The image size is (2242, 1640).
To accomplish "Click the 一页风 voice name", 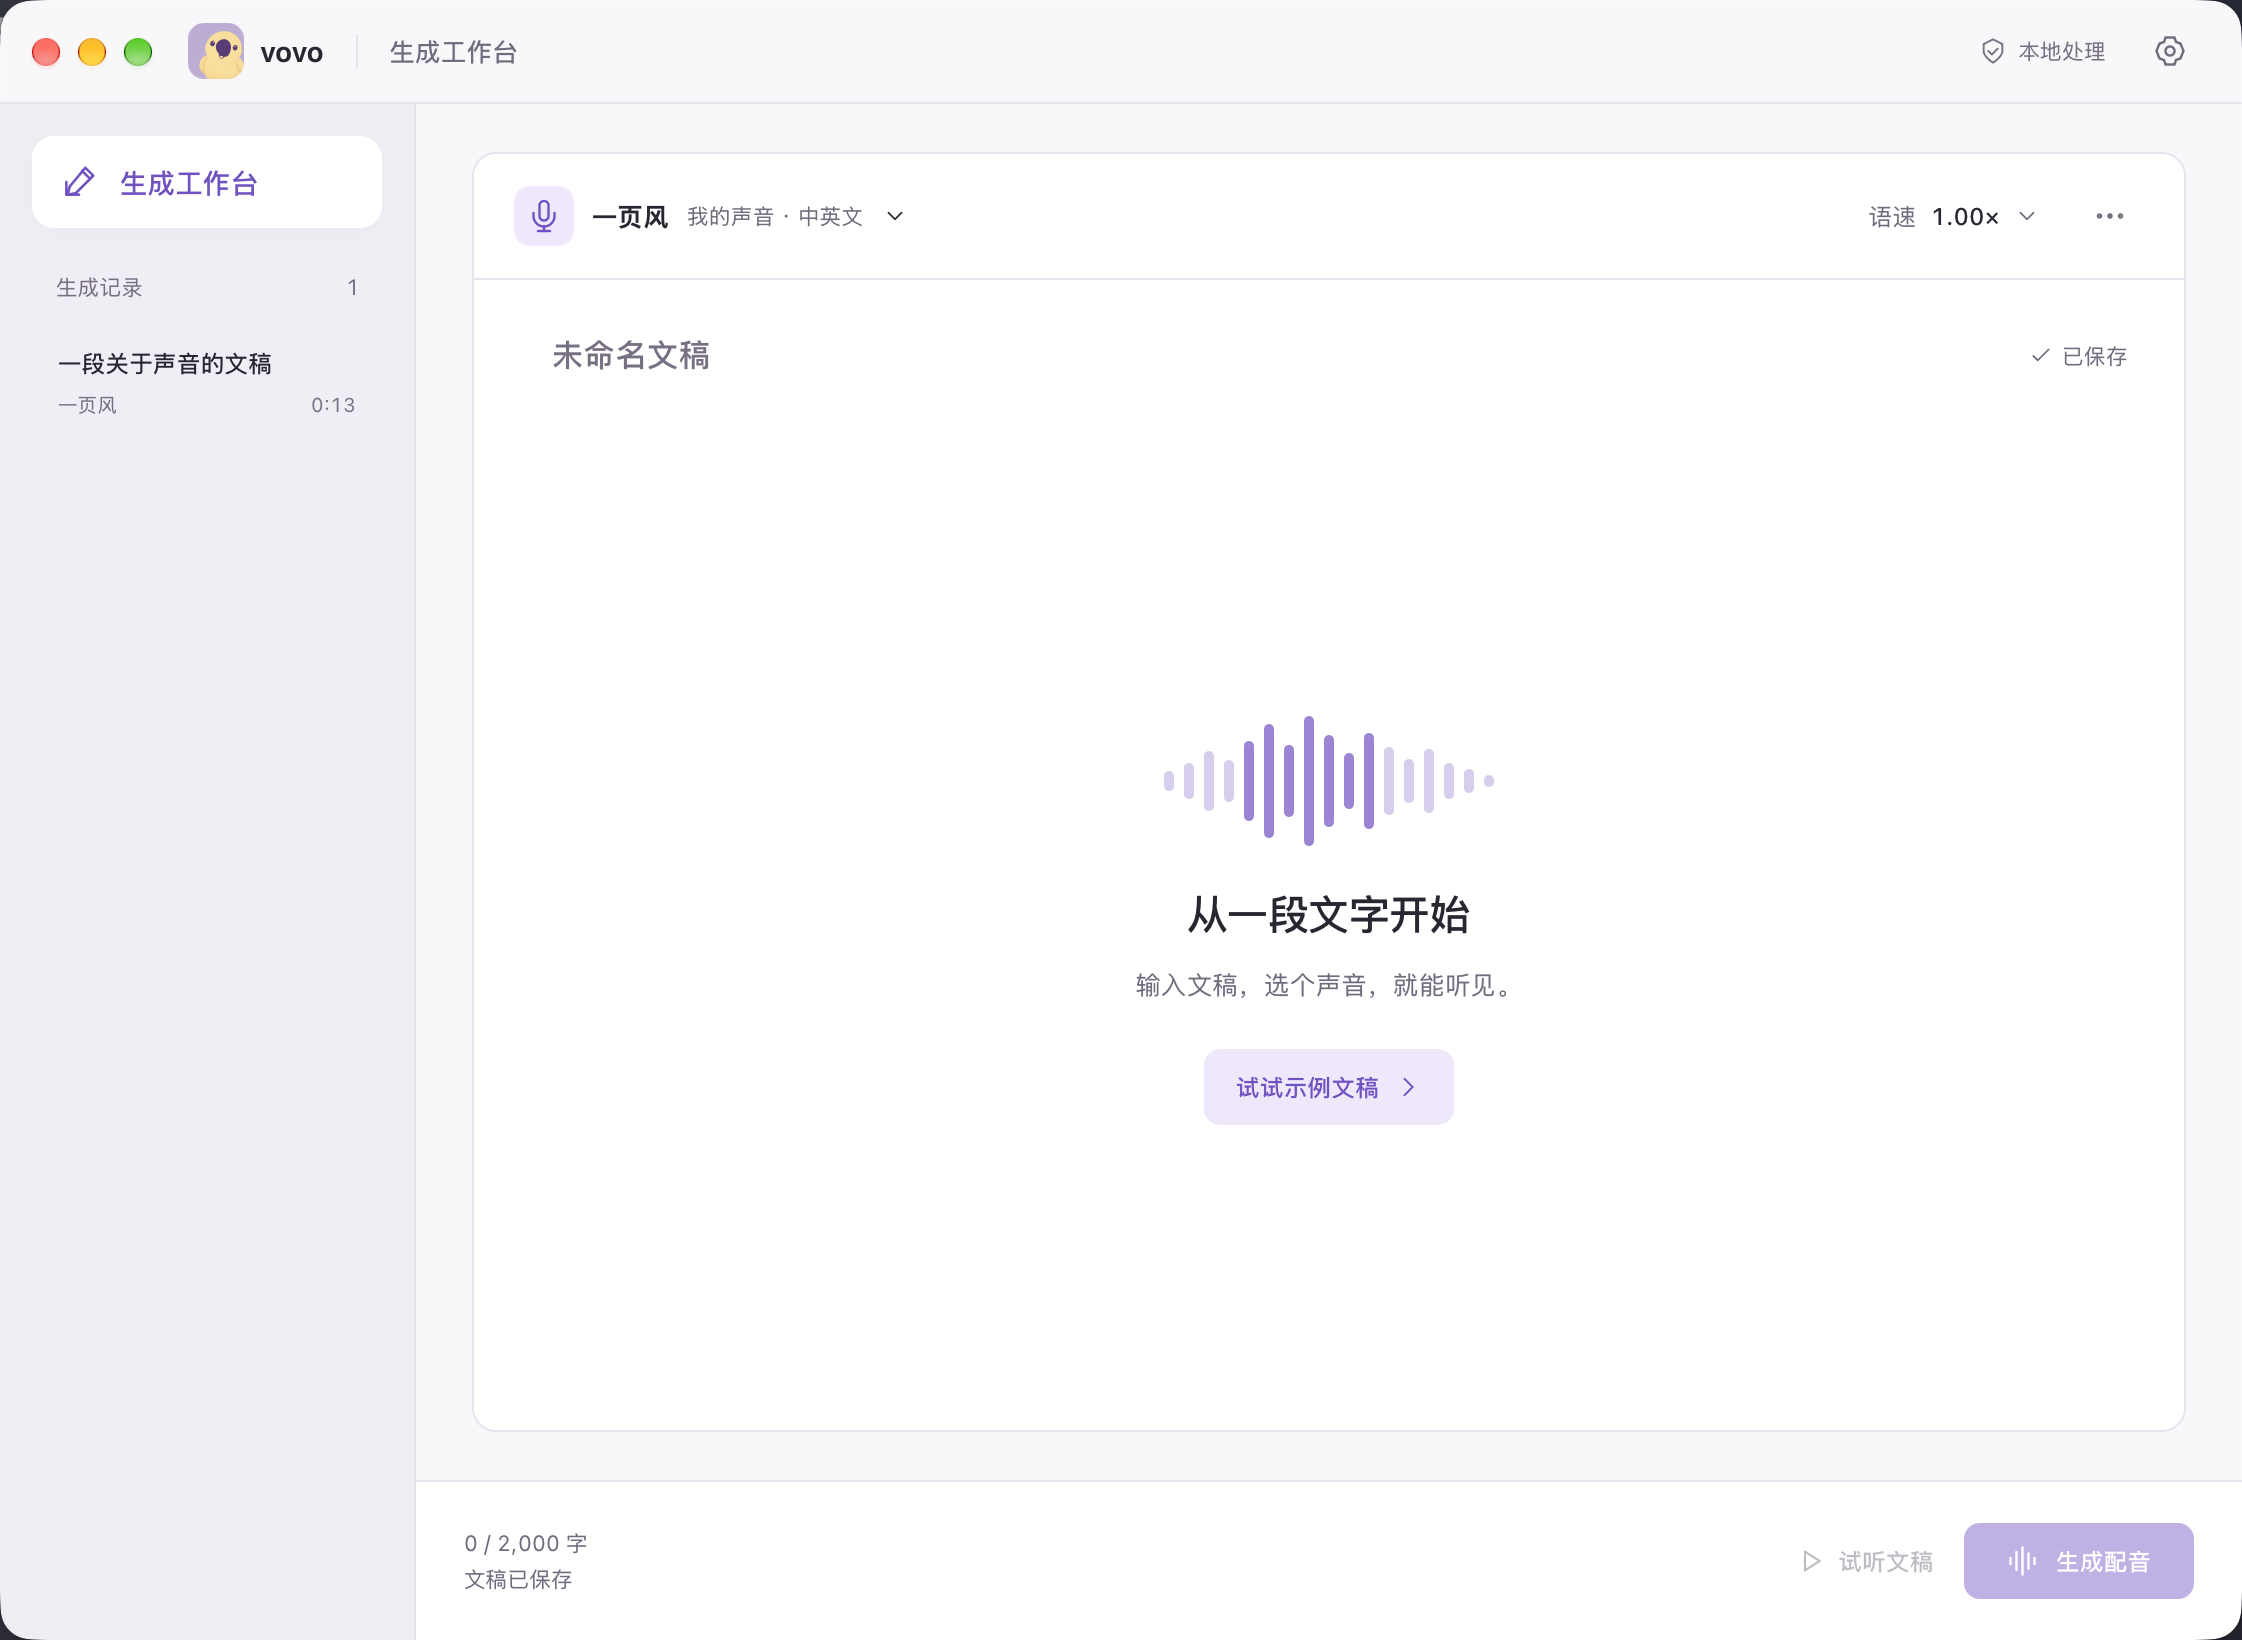I will pos(630,217).
